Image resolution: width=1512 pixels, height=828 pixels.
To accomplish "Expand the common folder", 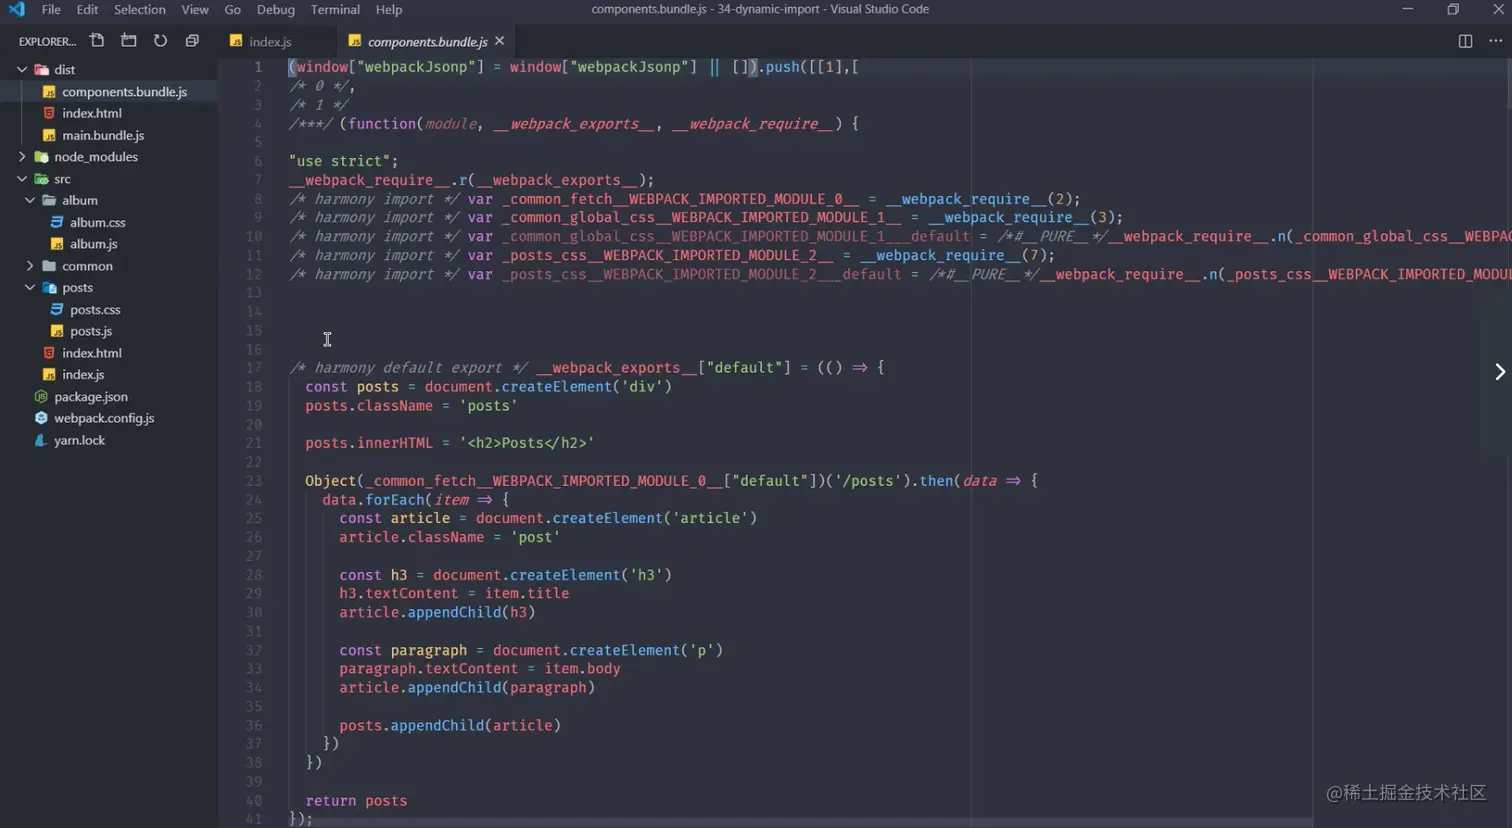I will [x=30, y=266].
